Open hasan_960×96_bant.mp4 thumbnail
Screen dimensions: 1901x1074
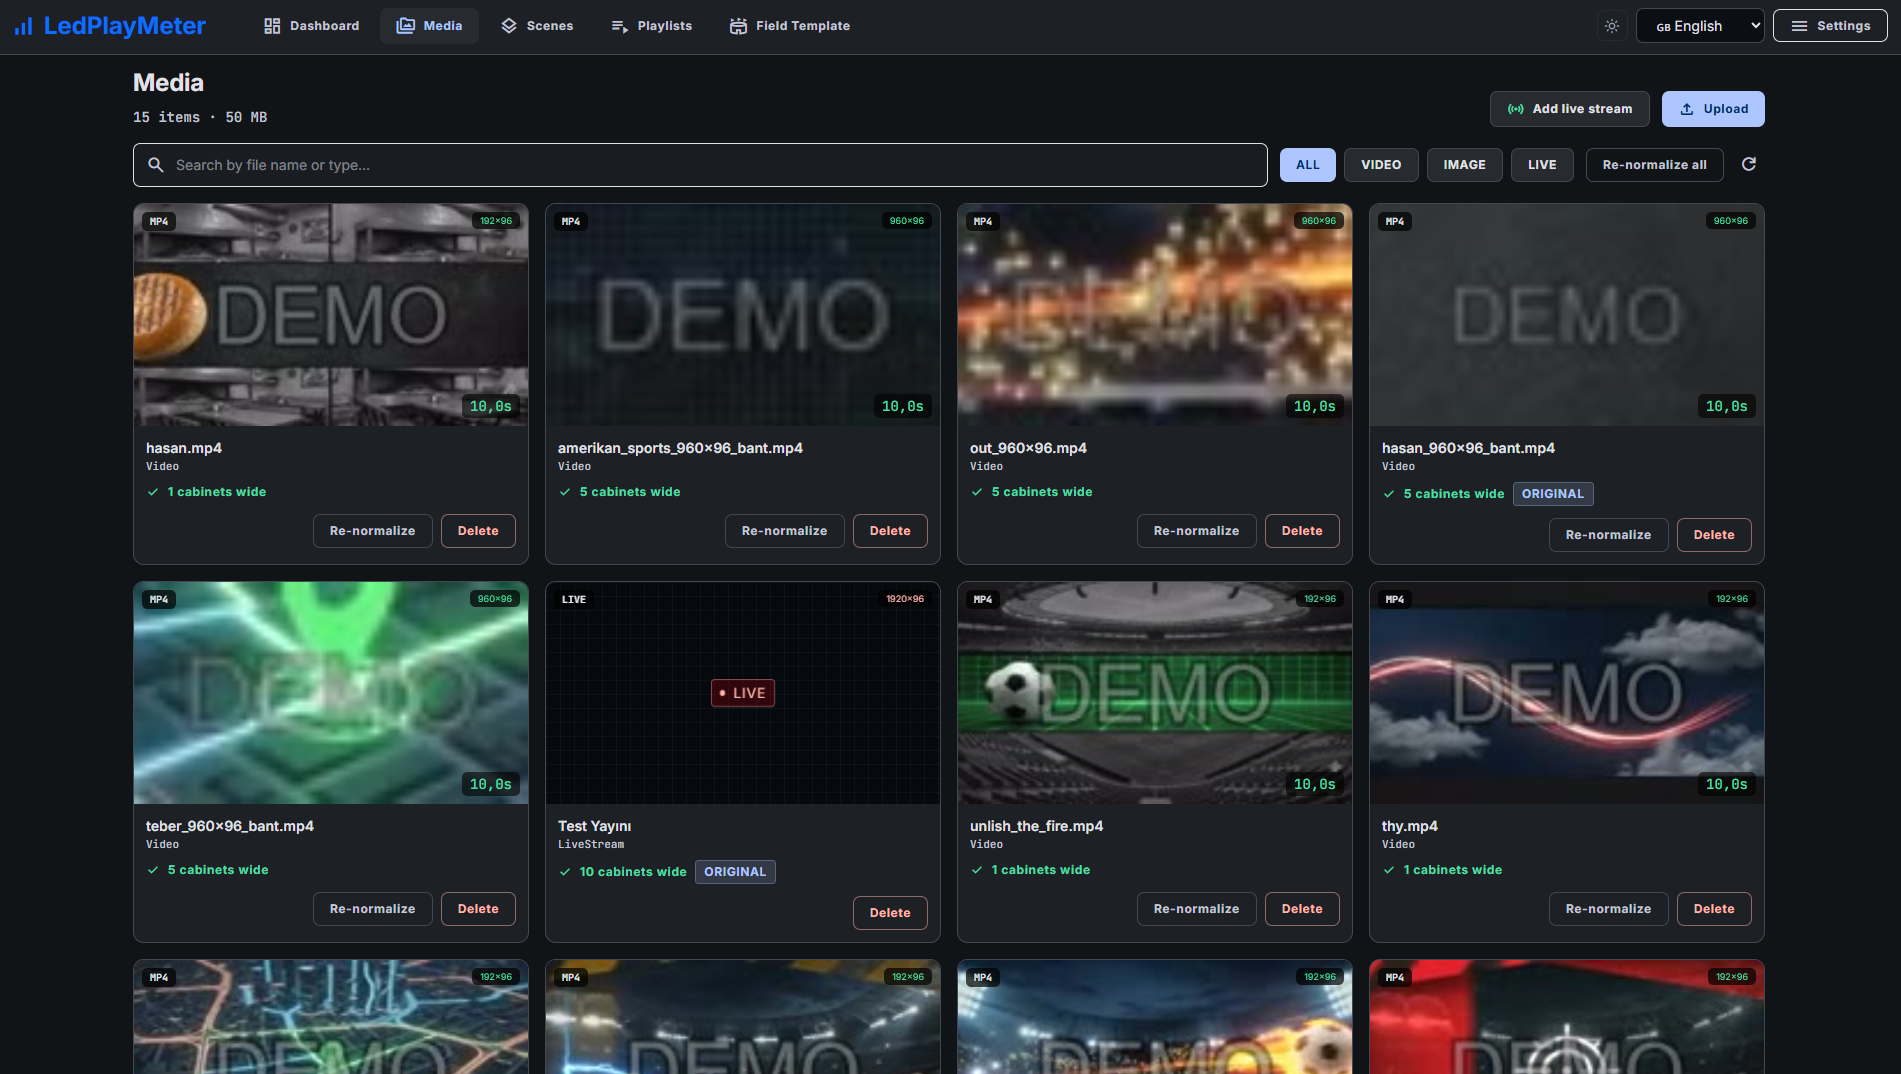point(1567,315)
